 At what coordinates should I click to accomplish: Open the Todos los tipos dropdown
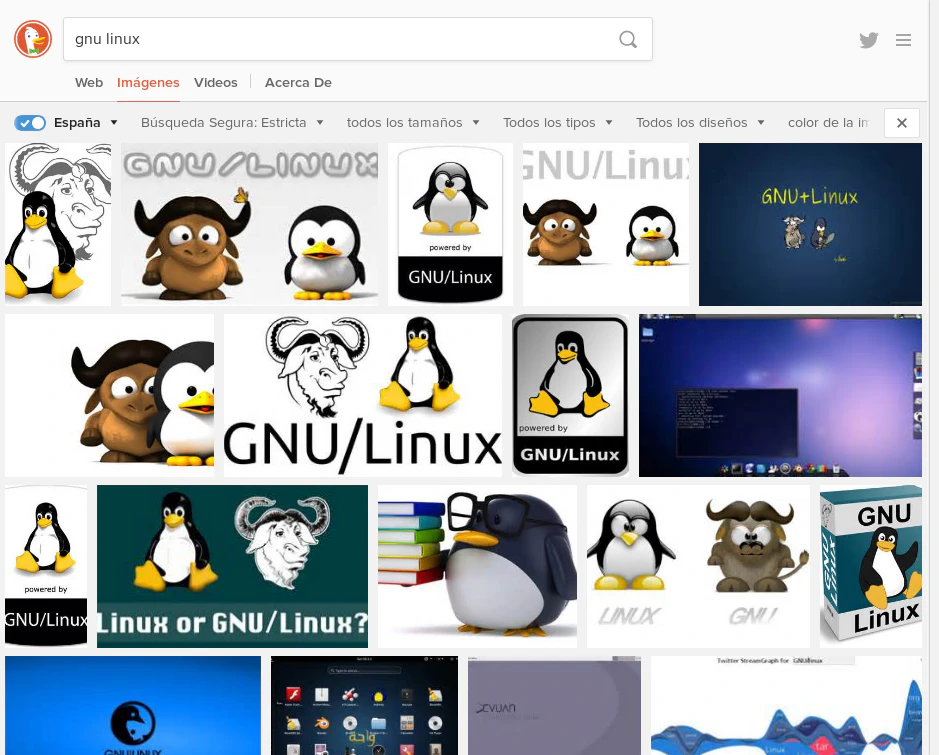point(558,123)
